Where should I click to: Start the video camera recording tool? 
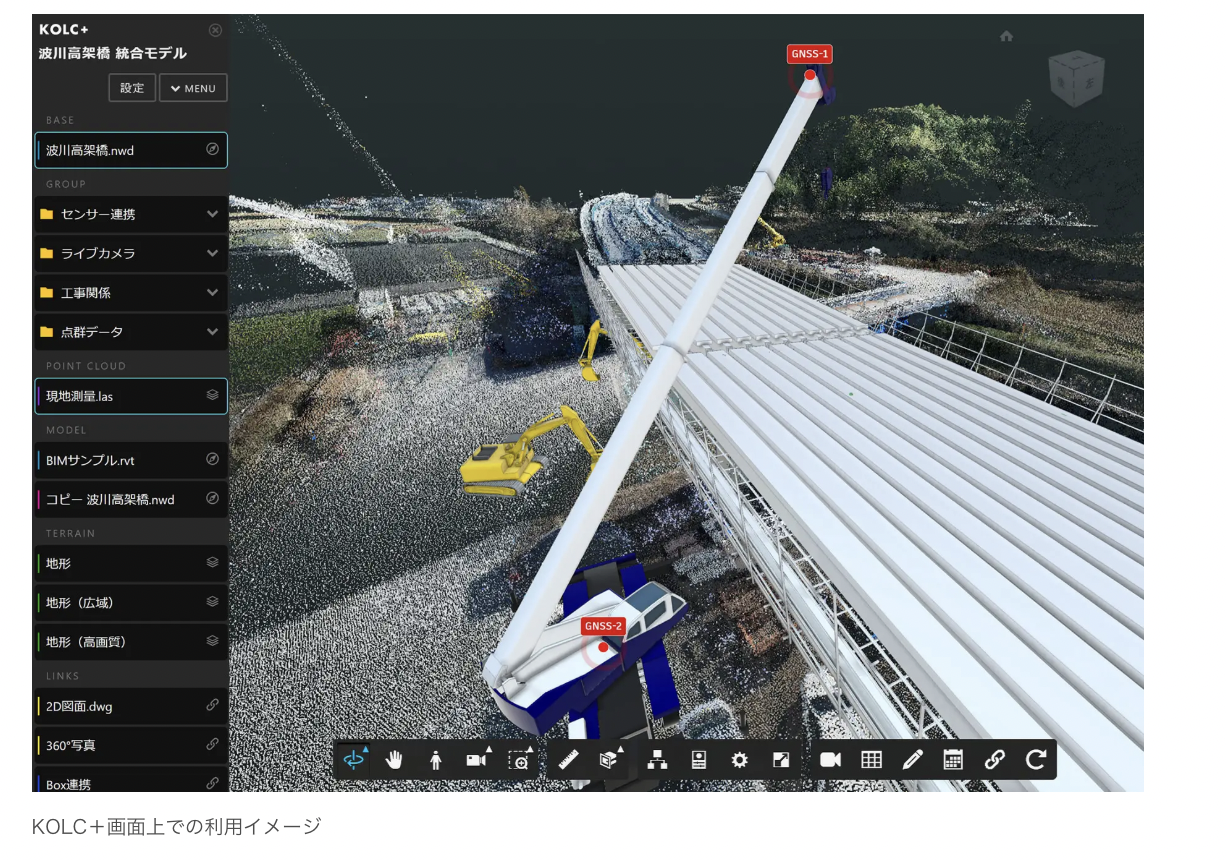[x=830, y=760]
